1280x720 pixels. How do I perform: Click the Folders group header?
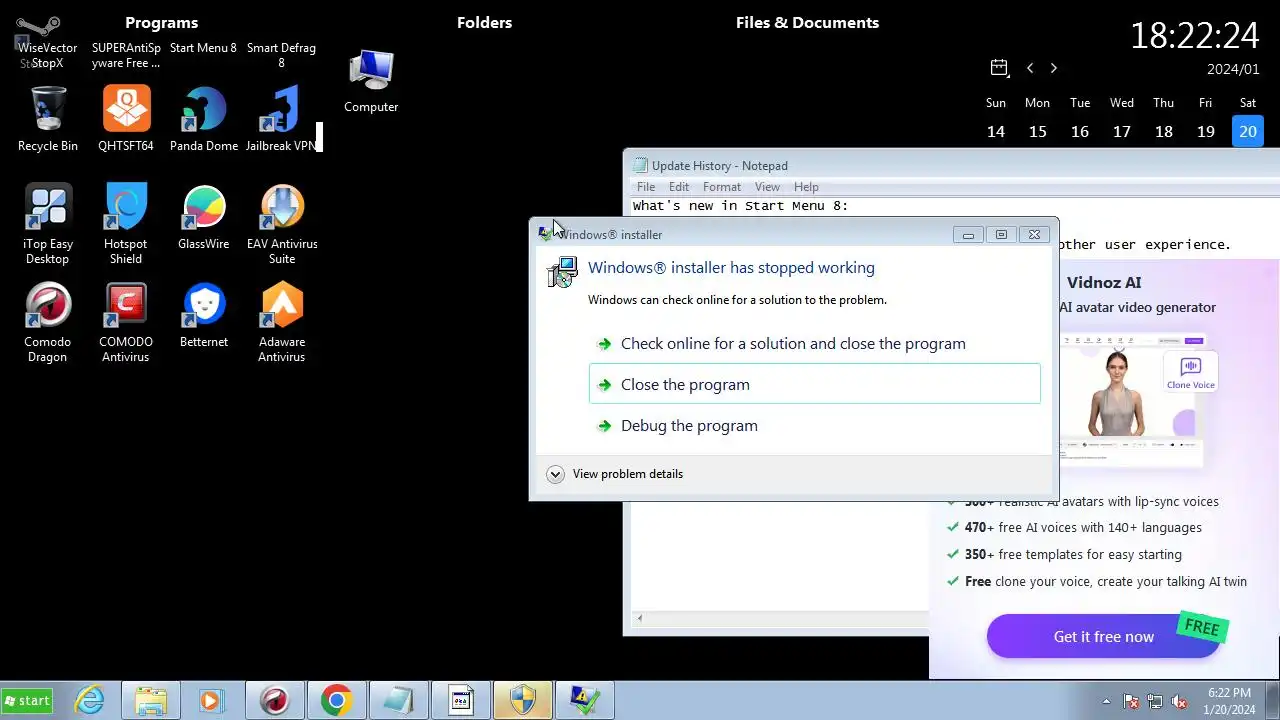coord(484,22)
